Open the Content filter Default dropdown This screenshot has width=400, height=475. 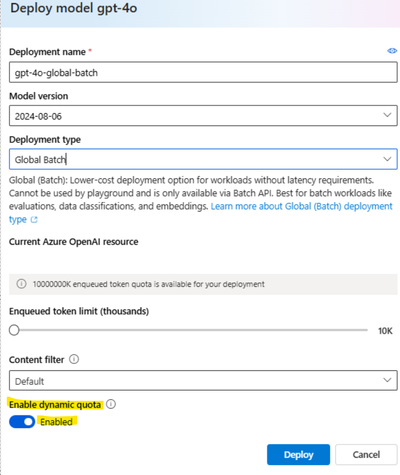pos(203,380)
